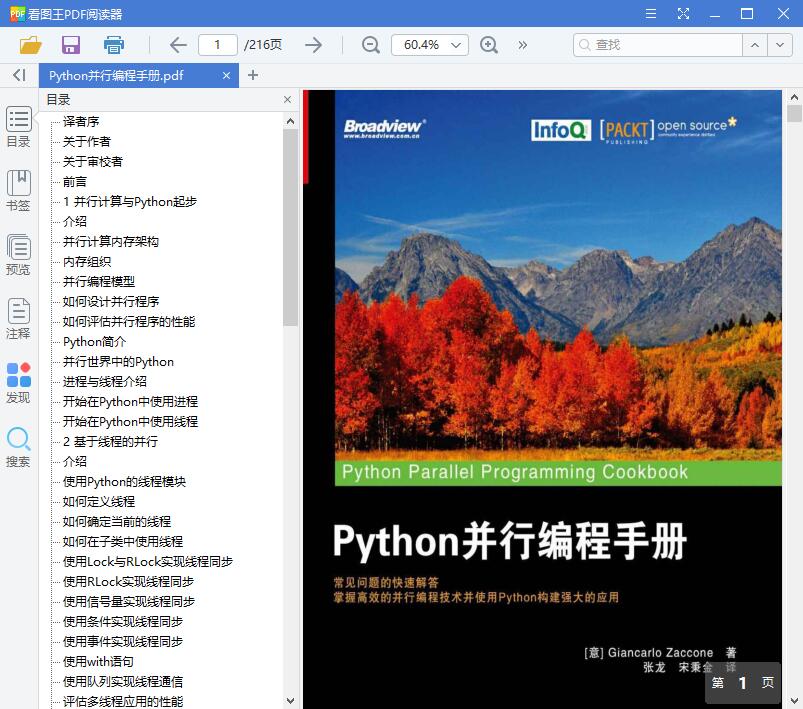Toggle full screen mode from the title bar
The image size is (803, 709).
(684, 13)
